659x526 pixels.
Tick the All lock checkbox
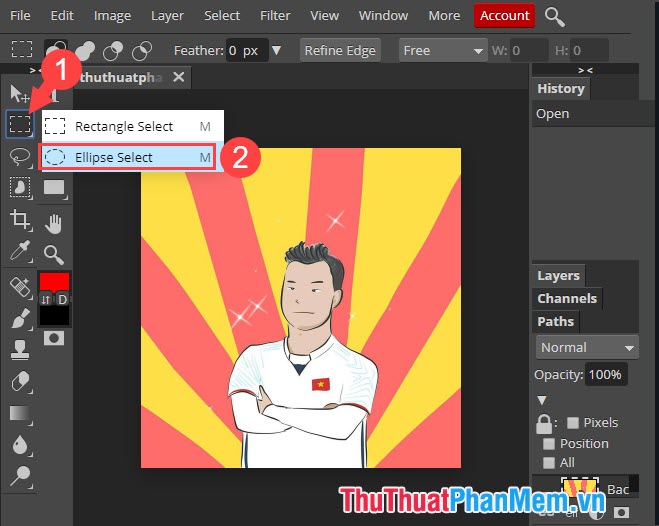click(548, 462)
